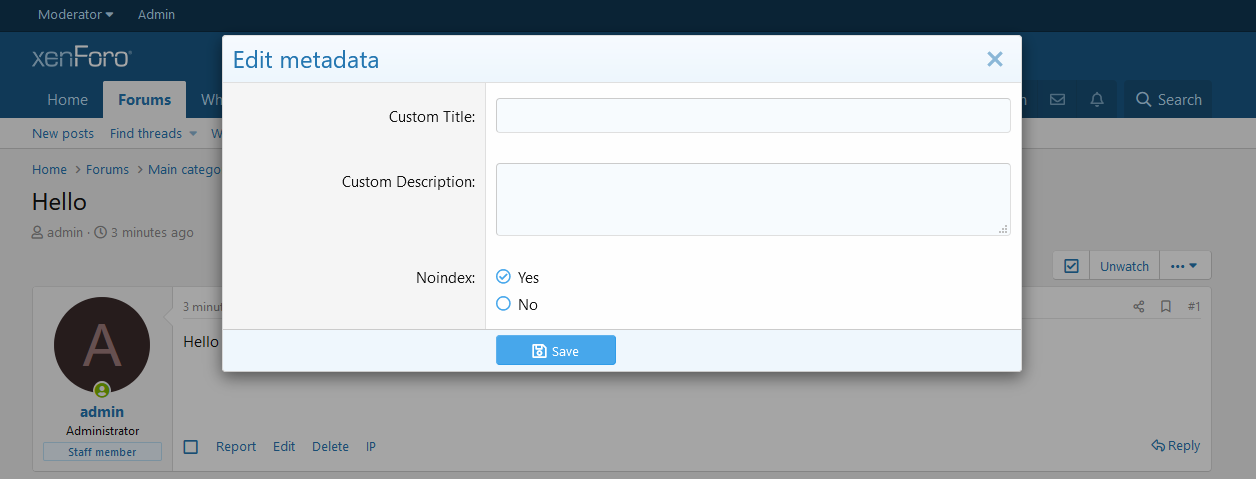The width and height of the screenshot is (1256, 479).
Task: Close the Edit metadata dialog
Action: tap(994, 59)
